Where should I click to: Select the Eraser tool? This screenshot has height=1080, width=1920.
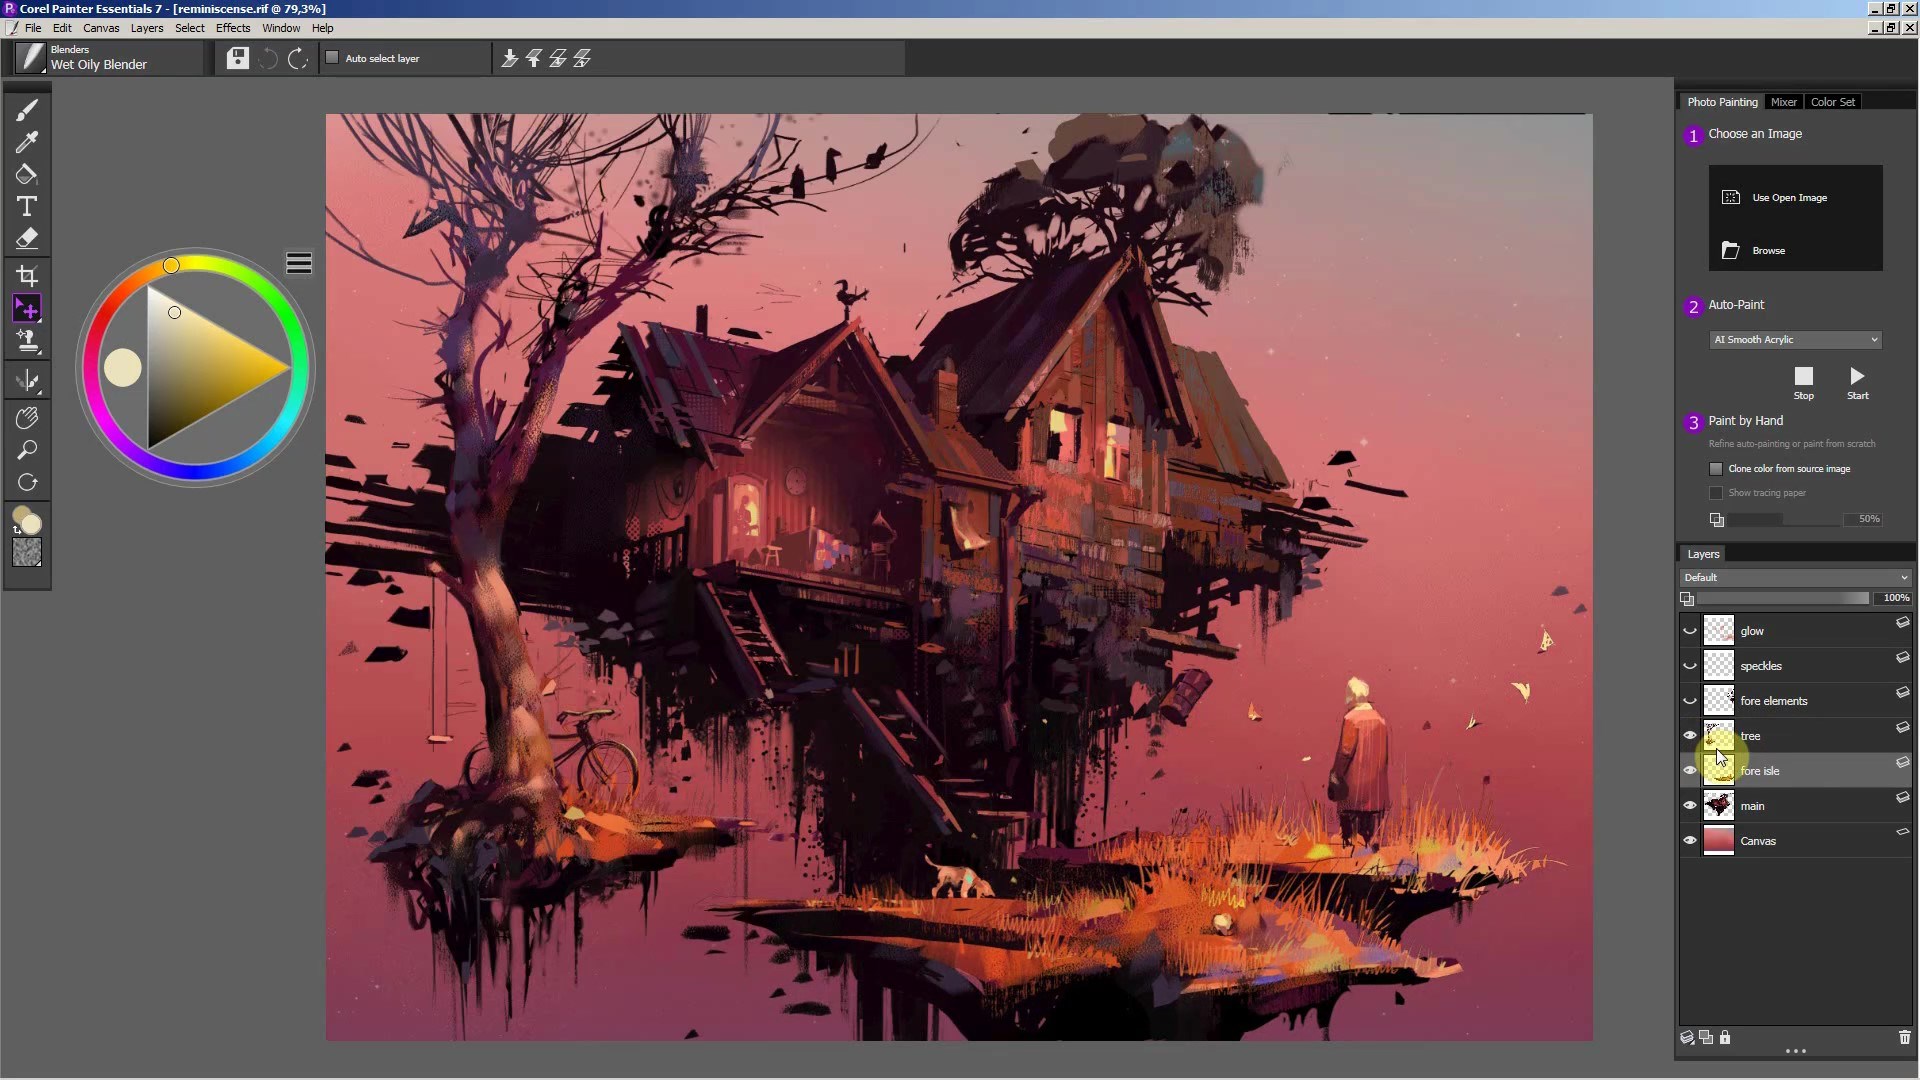27,239
